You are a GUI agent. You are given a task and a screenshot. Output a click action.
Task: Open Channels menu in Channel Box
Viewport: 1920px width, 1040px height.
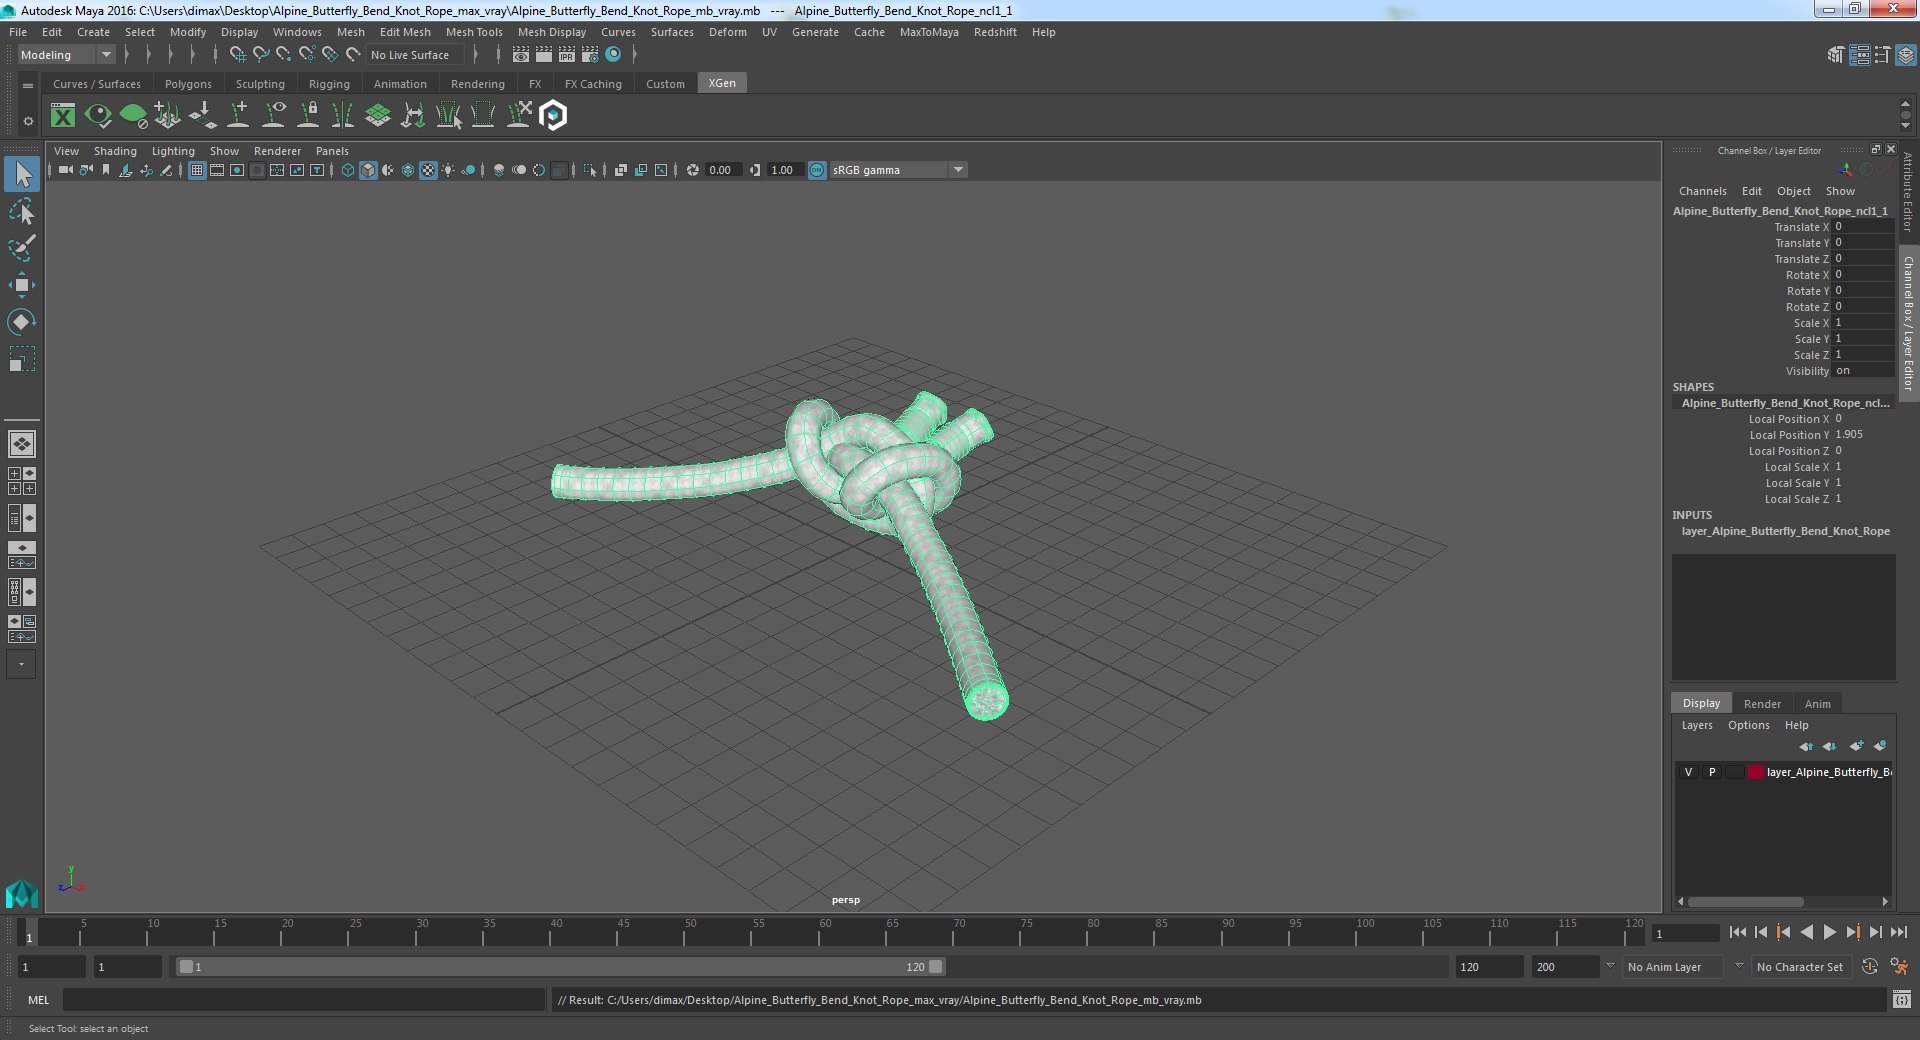(x=1702, y=191)
